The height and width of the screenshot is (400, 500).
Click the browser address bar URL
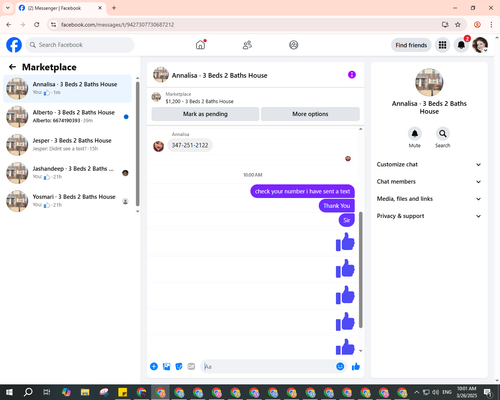(117, 25)
